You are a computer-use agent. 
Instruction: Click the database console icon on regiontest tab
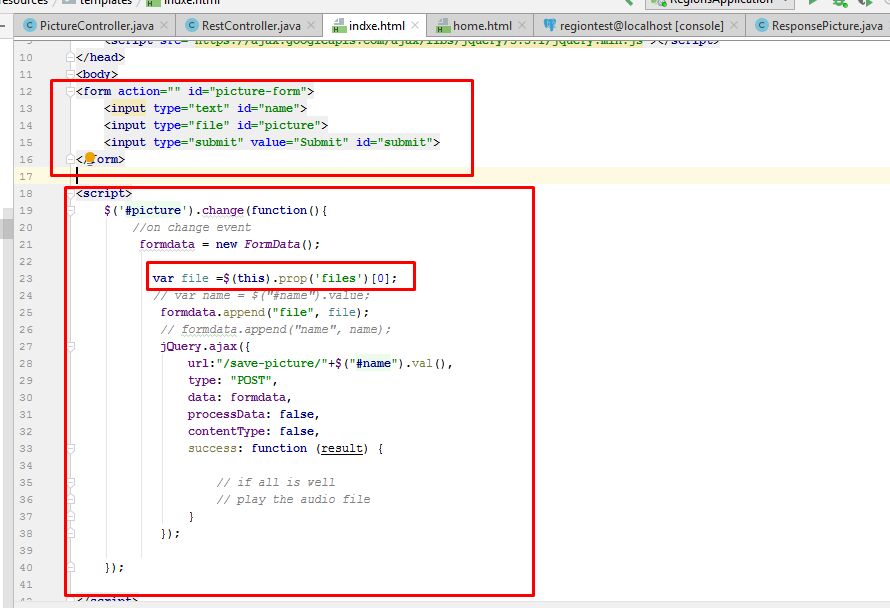[x=549, y=26]
